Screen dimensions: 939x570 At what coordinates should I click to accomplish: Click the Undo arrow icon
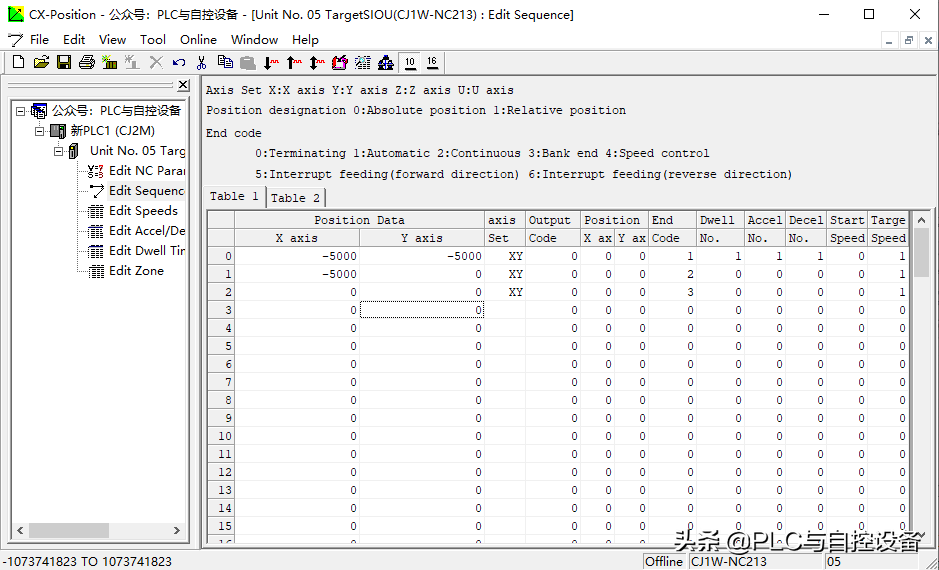point(179,62)
